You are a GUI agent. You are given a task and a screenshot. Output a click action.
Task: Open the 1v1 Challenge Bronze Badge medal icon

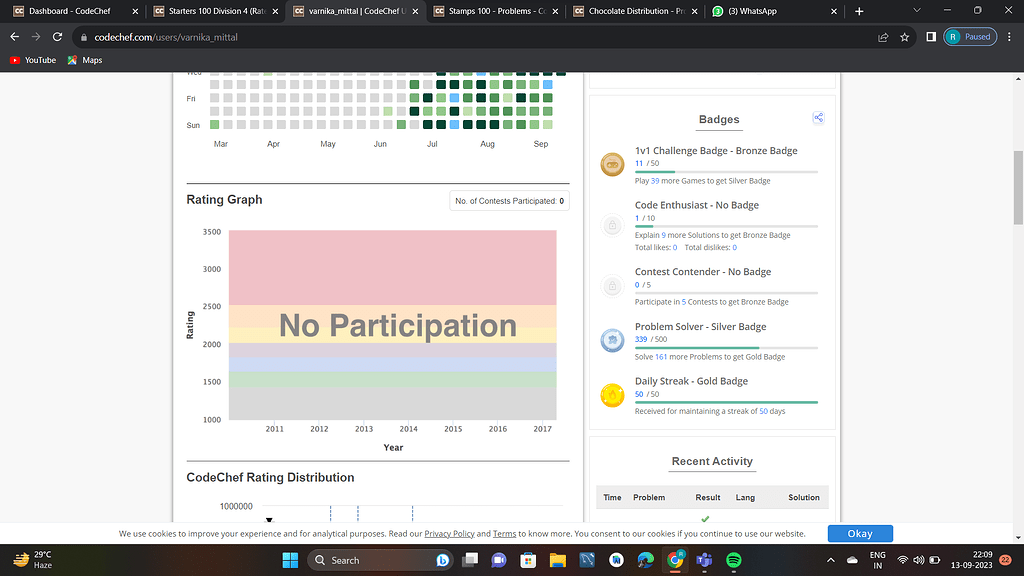coord(612,164)
